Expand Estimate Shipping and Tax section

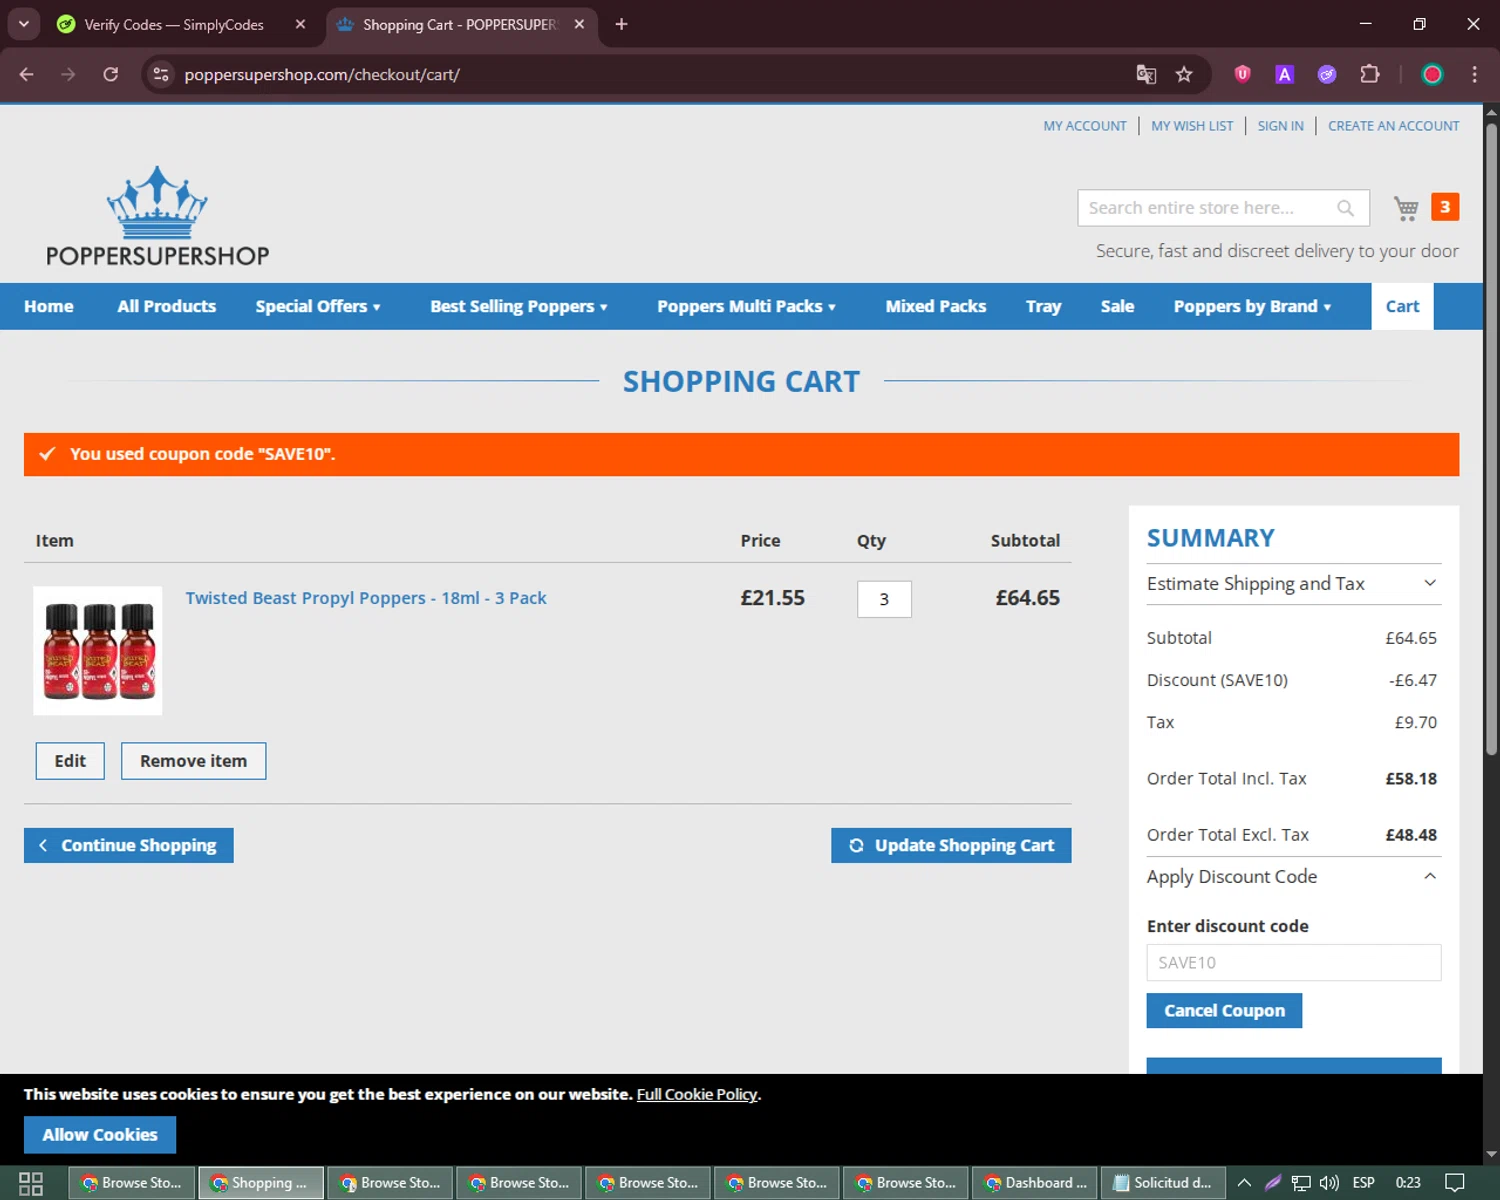[x=1293, y=583]
